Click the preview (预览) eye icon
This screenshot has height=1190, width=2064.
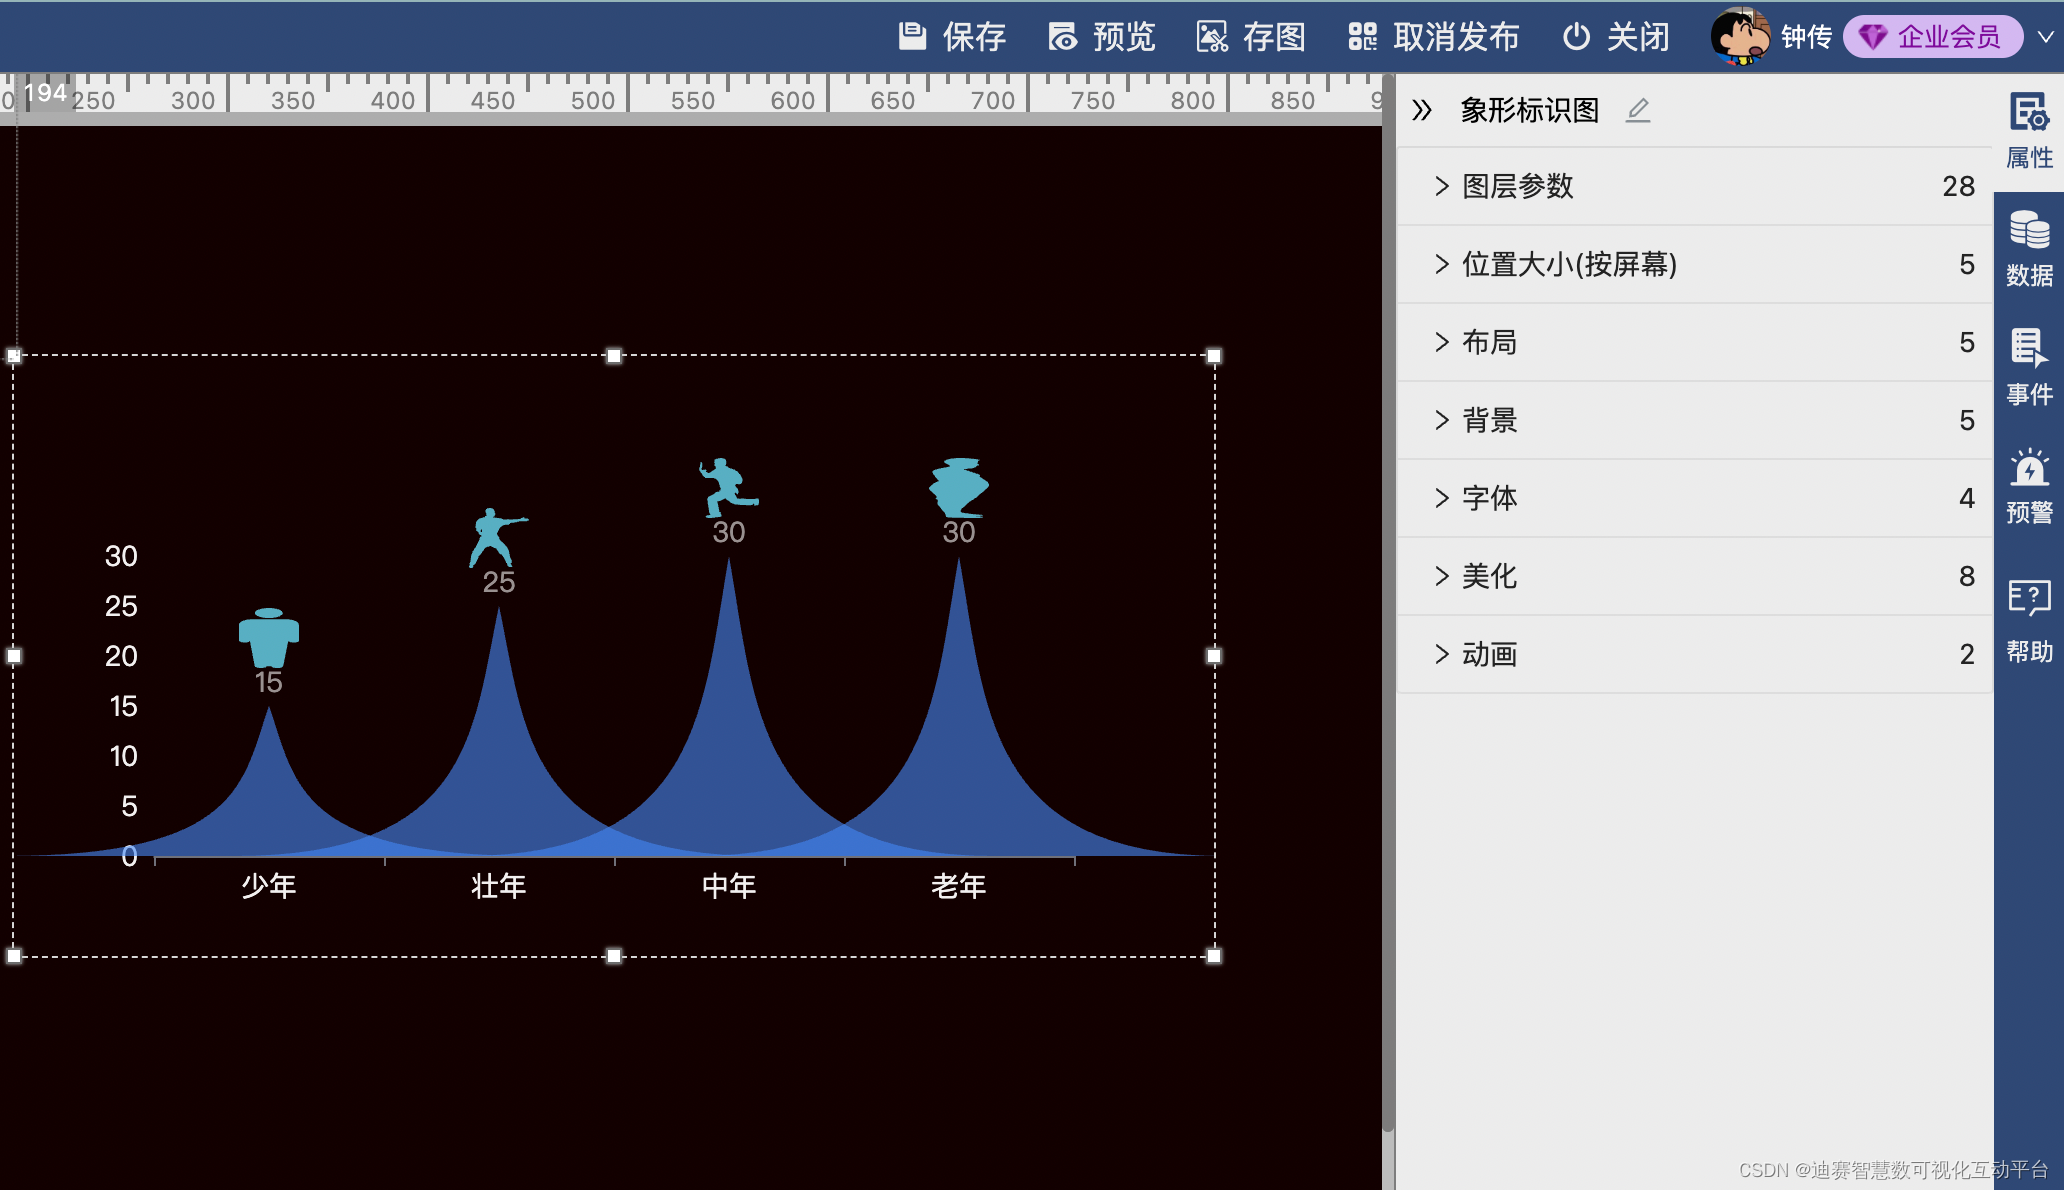(x=1062, y=37)
